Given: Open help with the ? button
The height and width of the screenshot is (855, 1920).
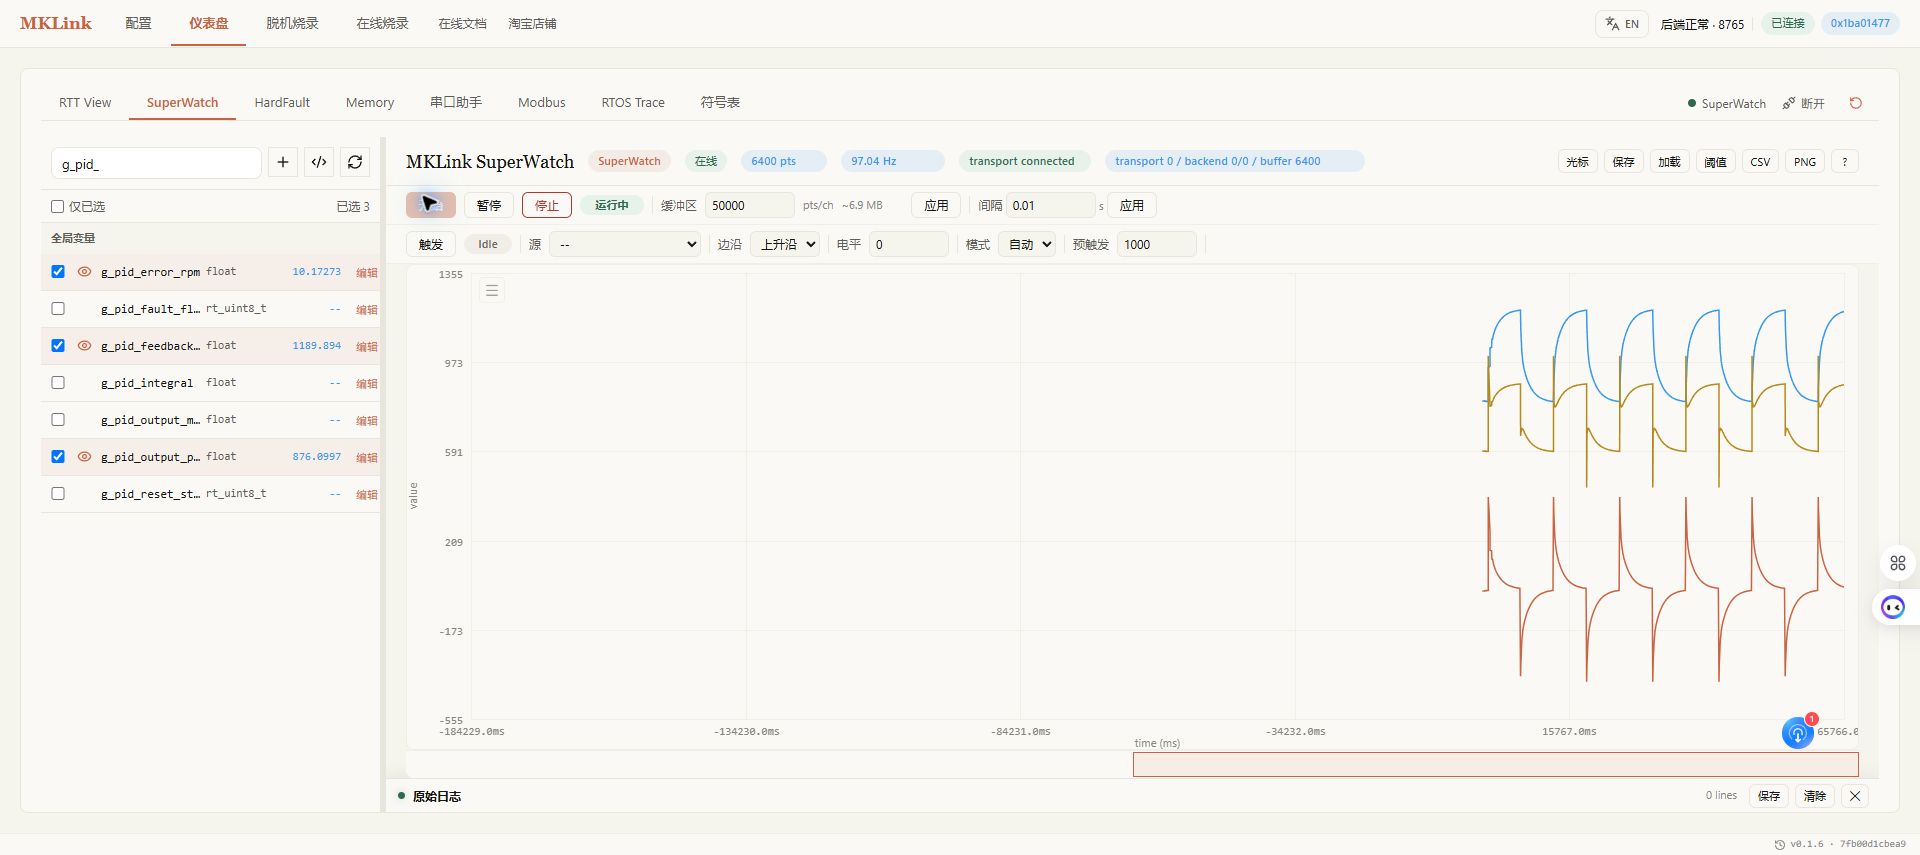Looking at the screenshot, I should tap(1845, 162).
